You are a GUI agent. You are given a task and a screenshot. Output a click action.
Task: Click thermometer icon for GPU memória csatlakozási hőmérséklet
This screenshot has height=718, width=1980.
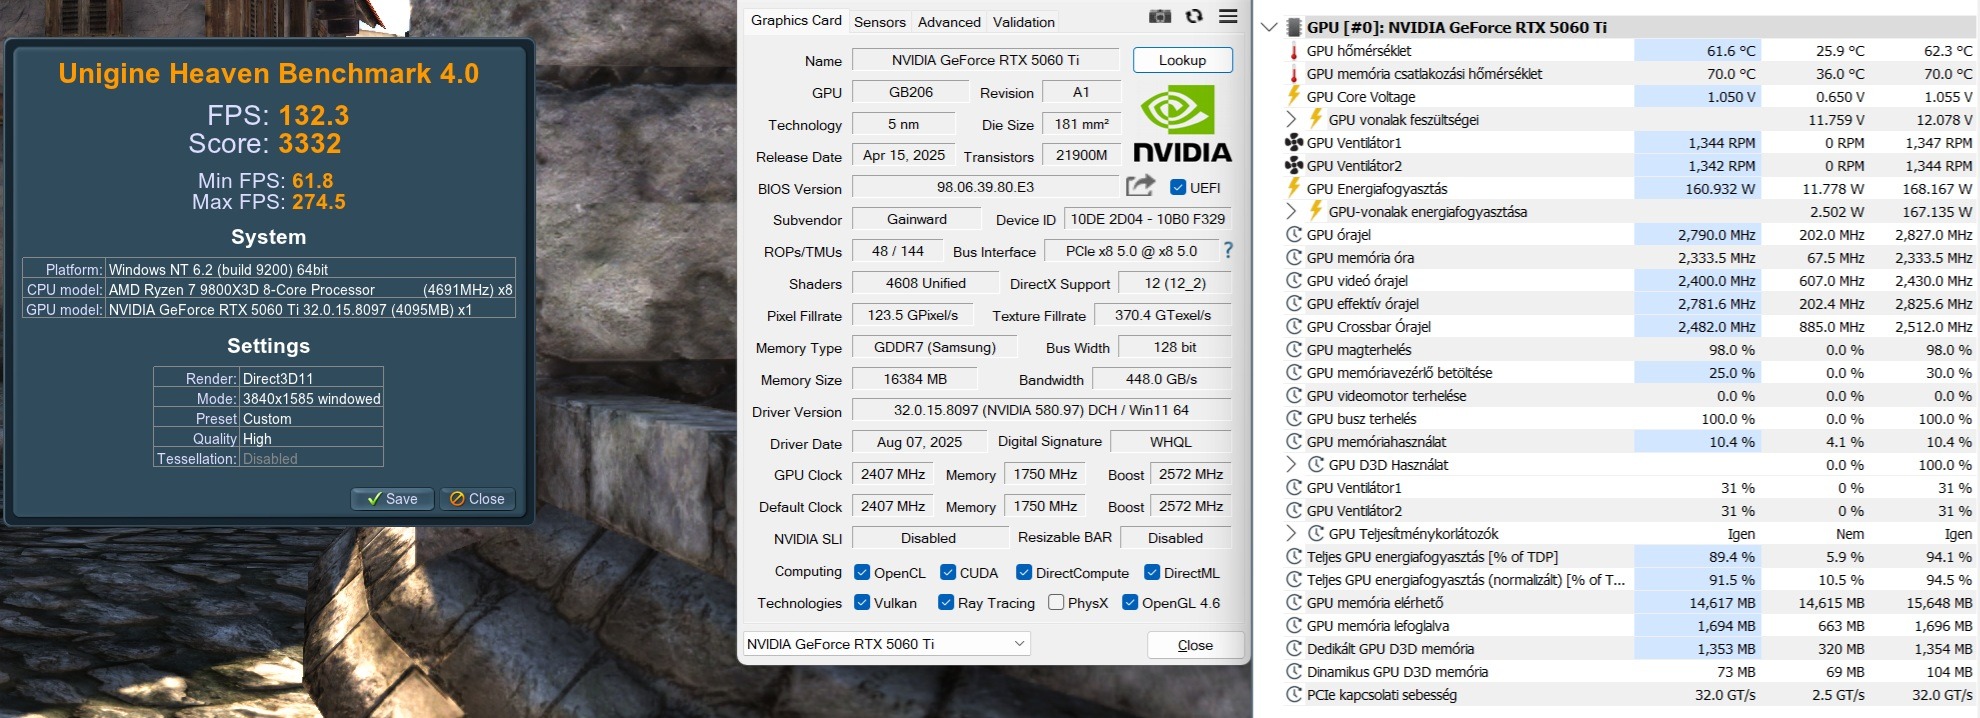click(x=1293, y=74)
